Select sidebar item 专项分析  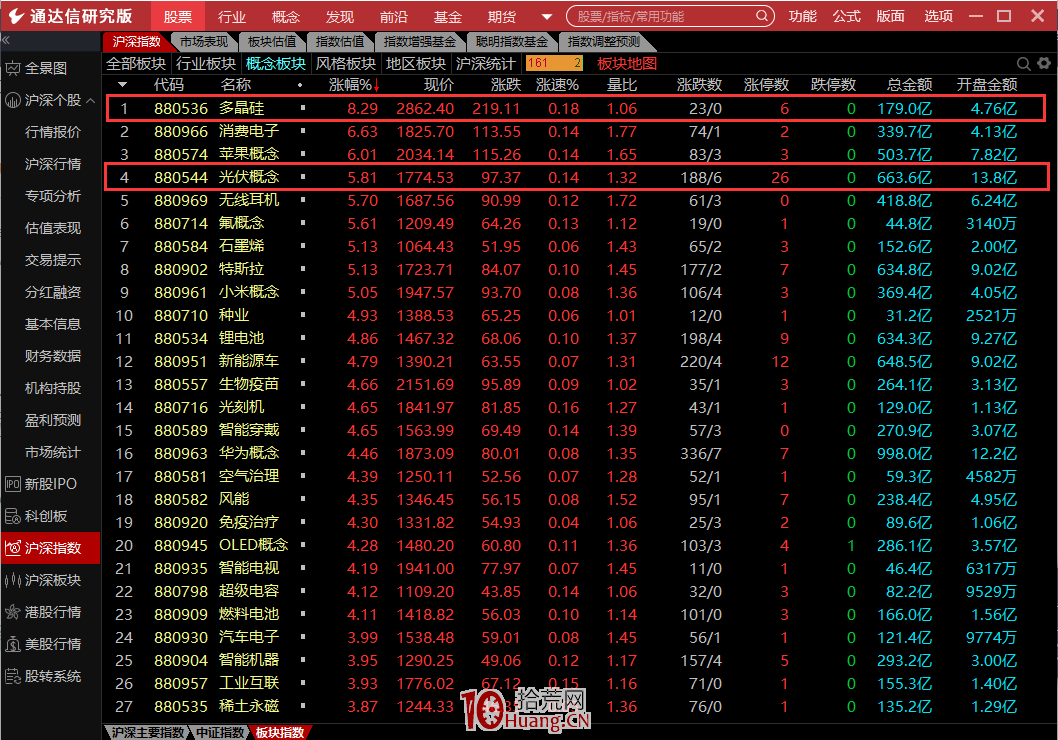pos(53,196)
